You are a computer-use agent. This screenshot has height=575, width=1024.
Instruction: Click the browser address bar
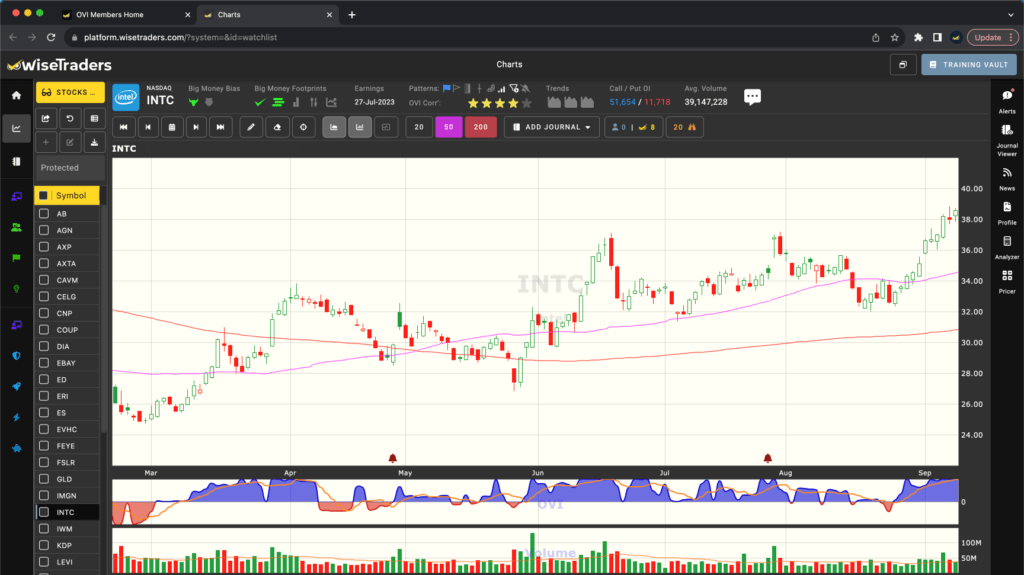(x=465, y=37)
